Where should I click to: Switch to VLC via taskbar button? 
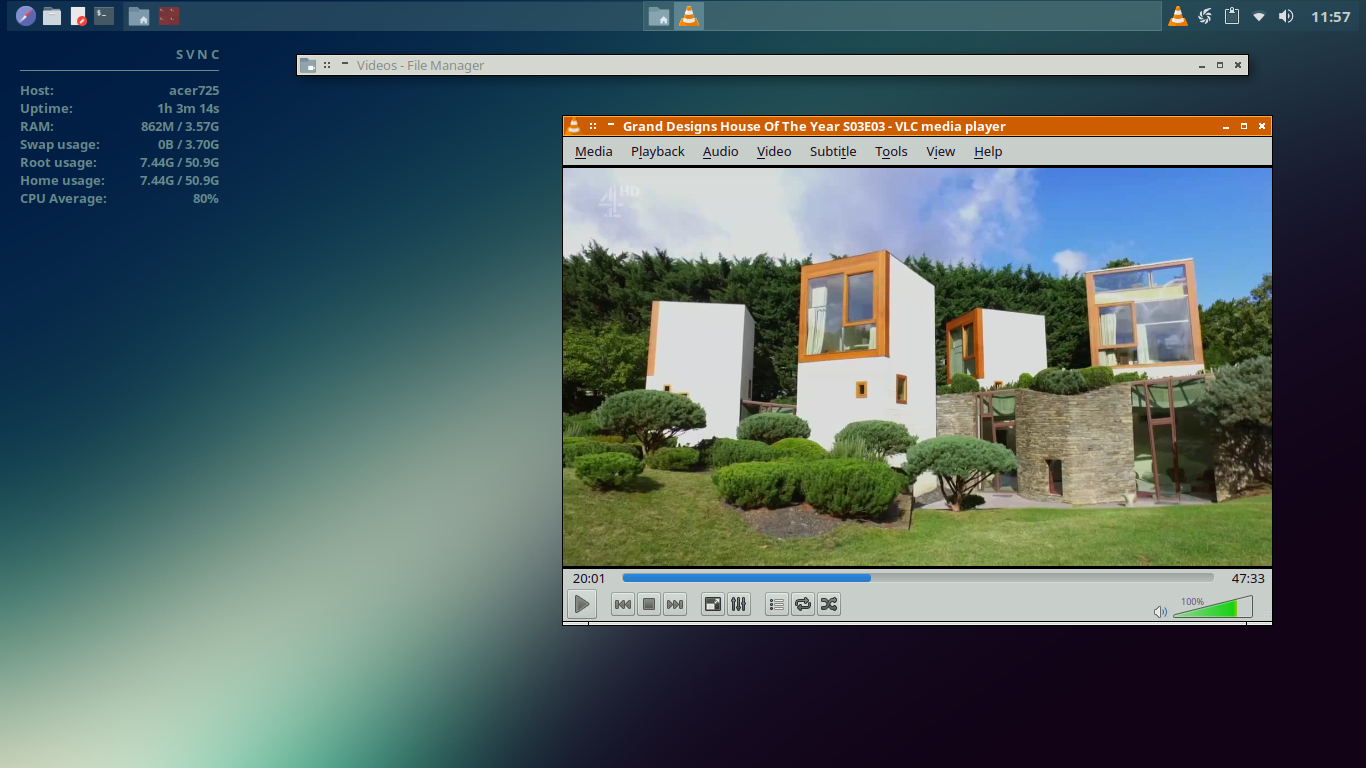(x=688, y=16)
